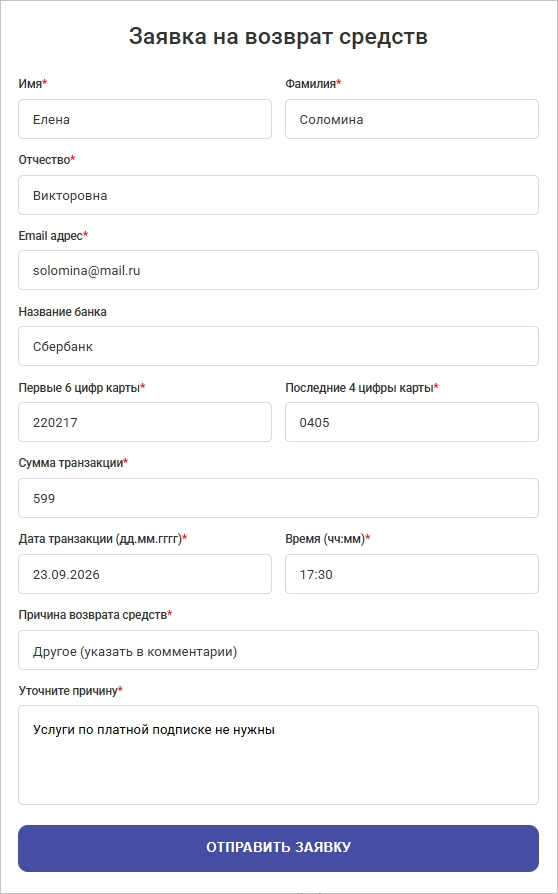
Task: Focus the Отчество field with Викторовна
Action: (278, 195)
